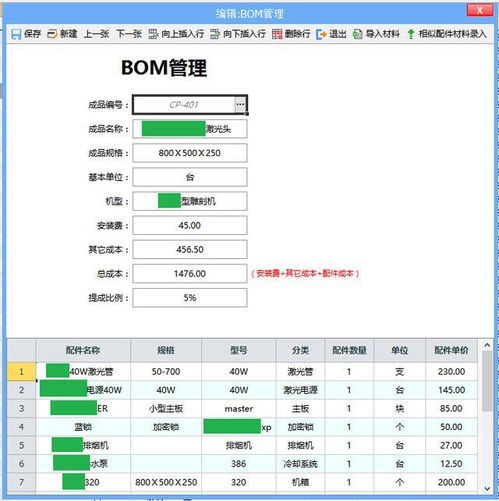Click the 总成本 field showing 1476.00

[x=190, y=273]
